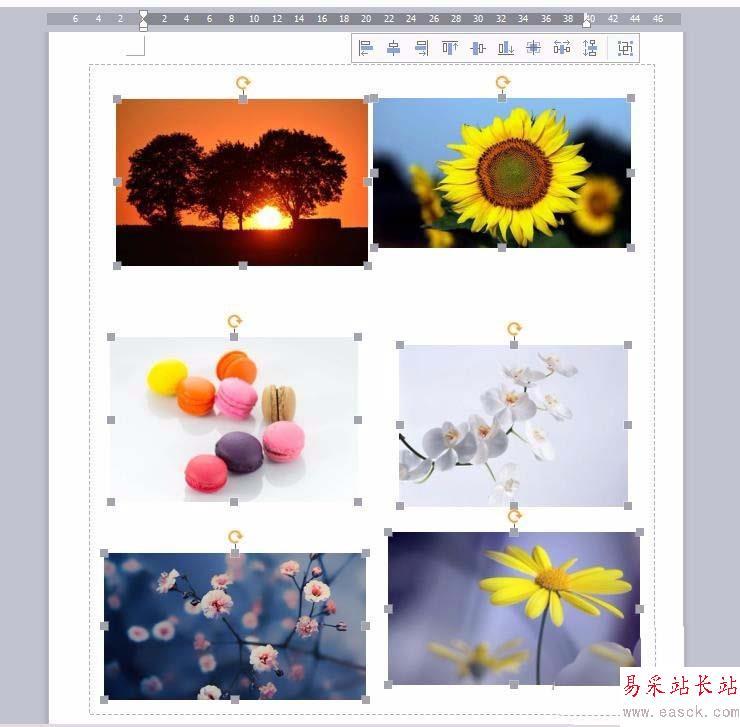The height and width of the screenshot is (727, 740).
Task: Click rotate handle above yellow daisy picture
Action: [x=514, y=516]
